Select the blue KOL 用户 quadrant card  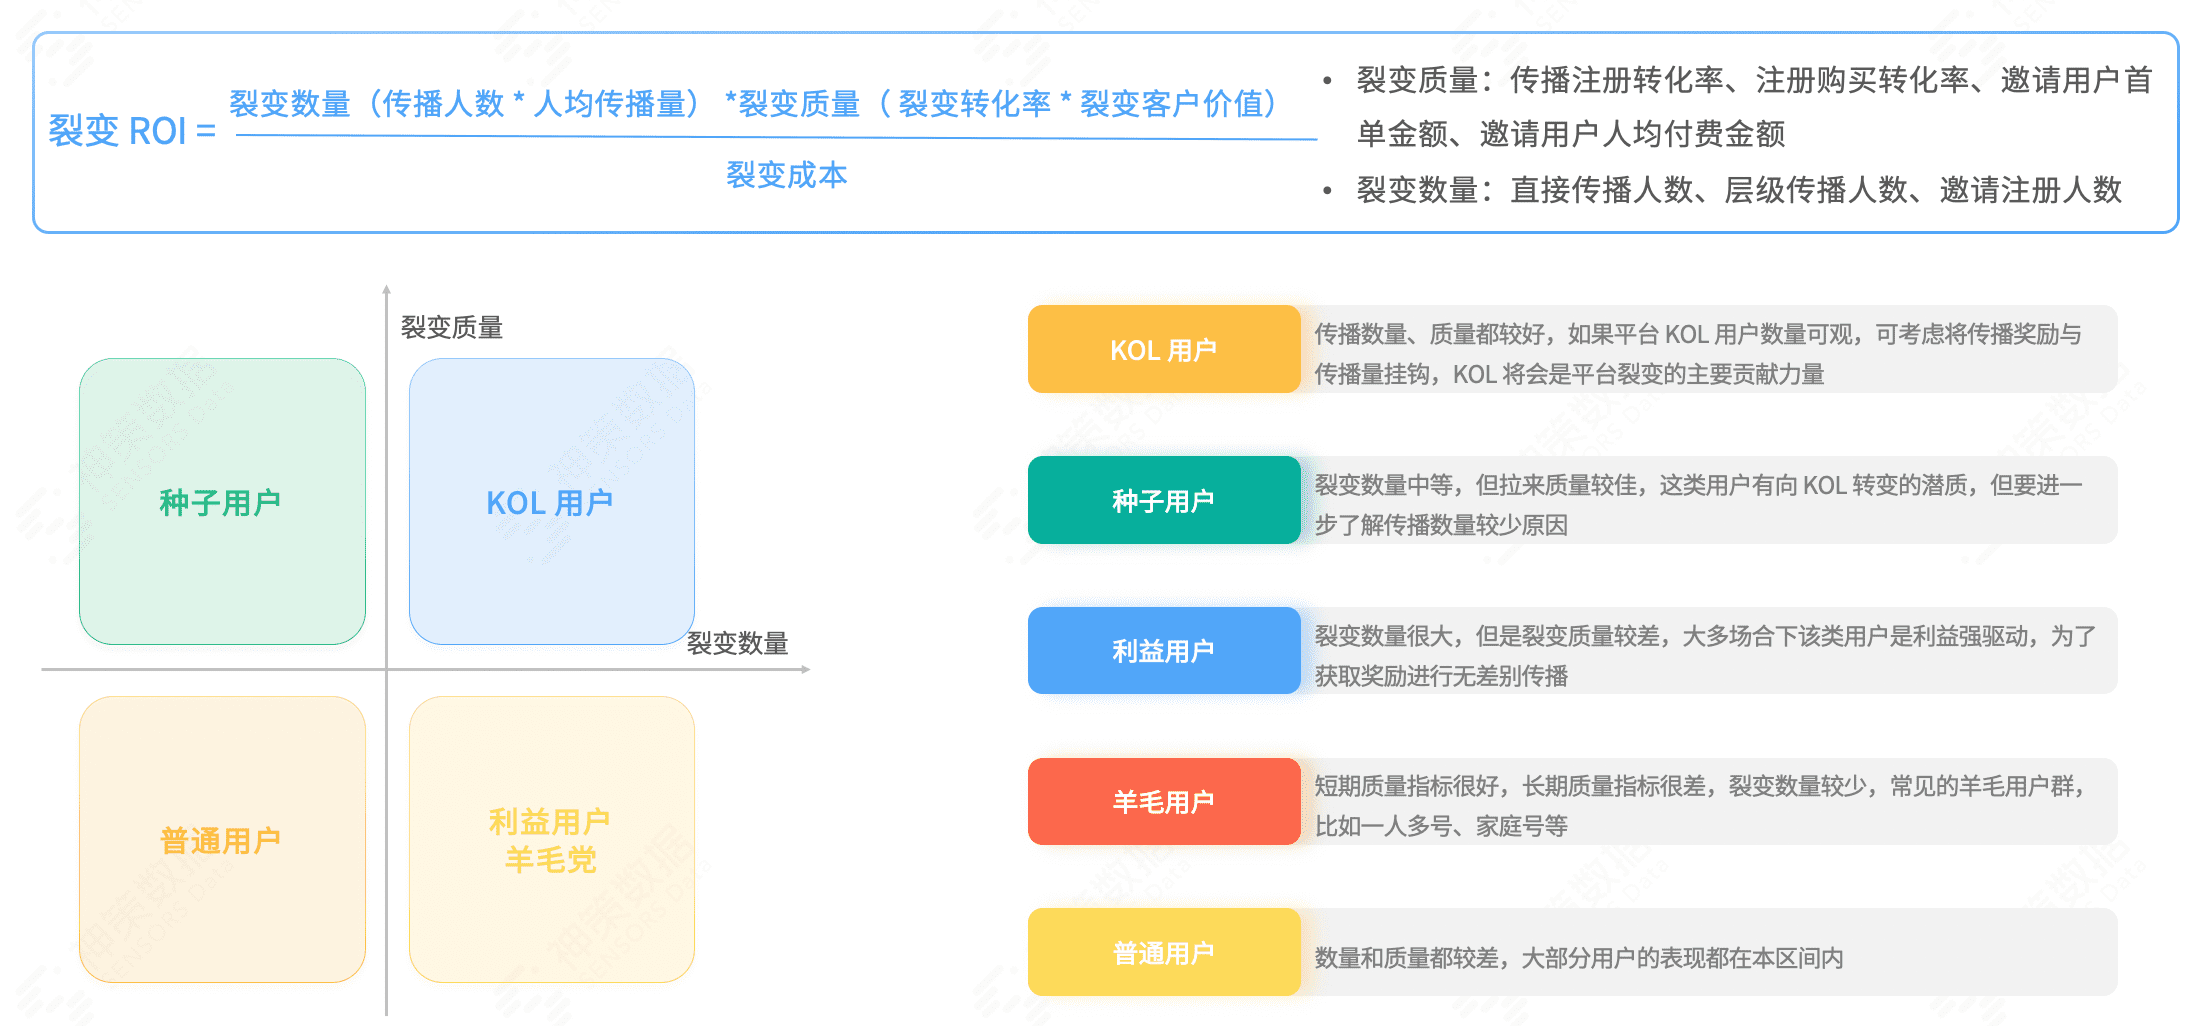552,501
